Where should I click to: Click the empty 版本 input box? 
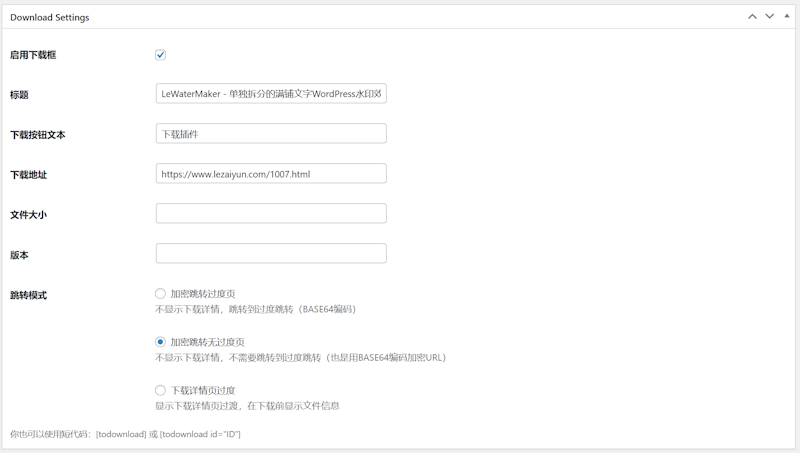coord(271,254)
